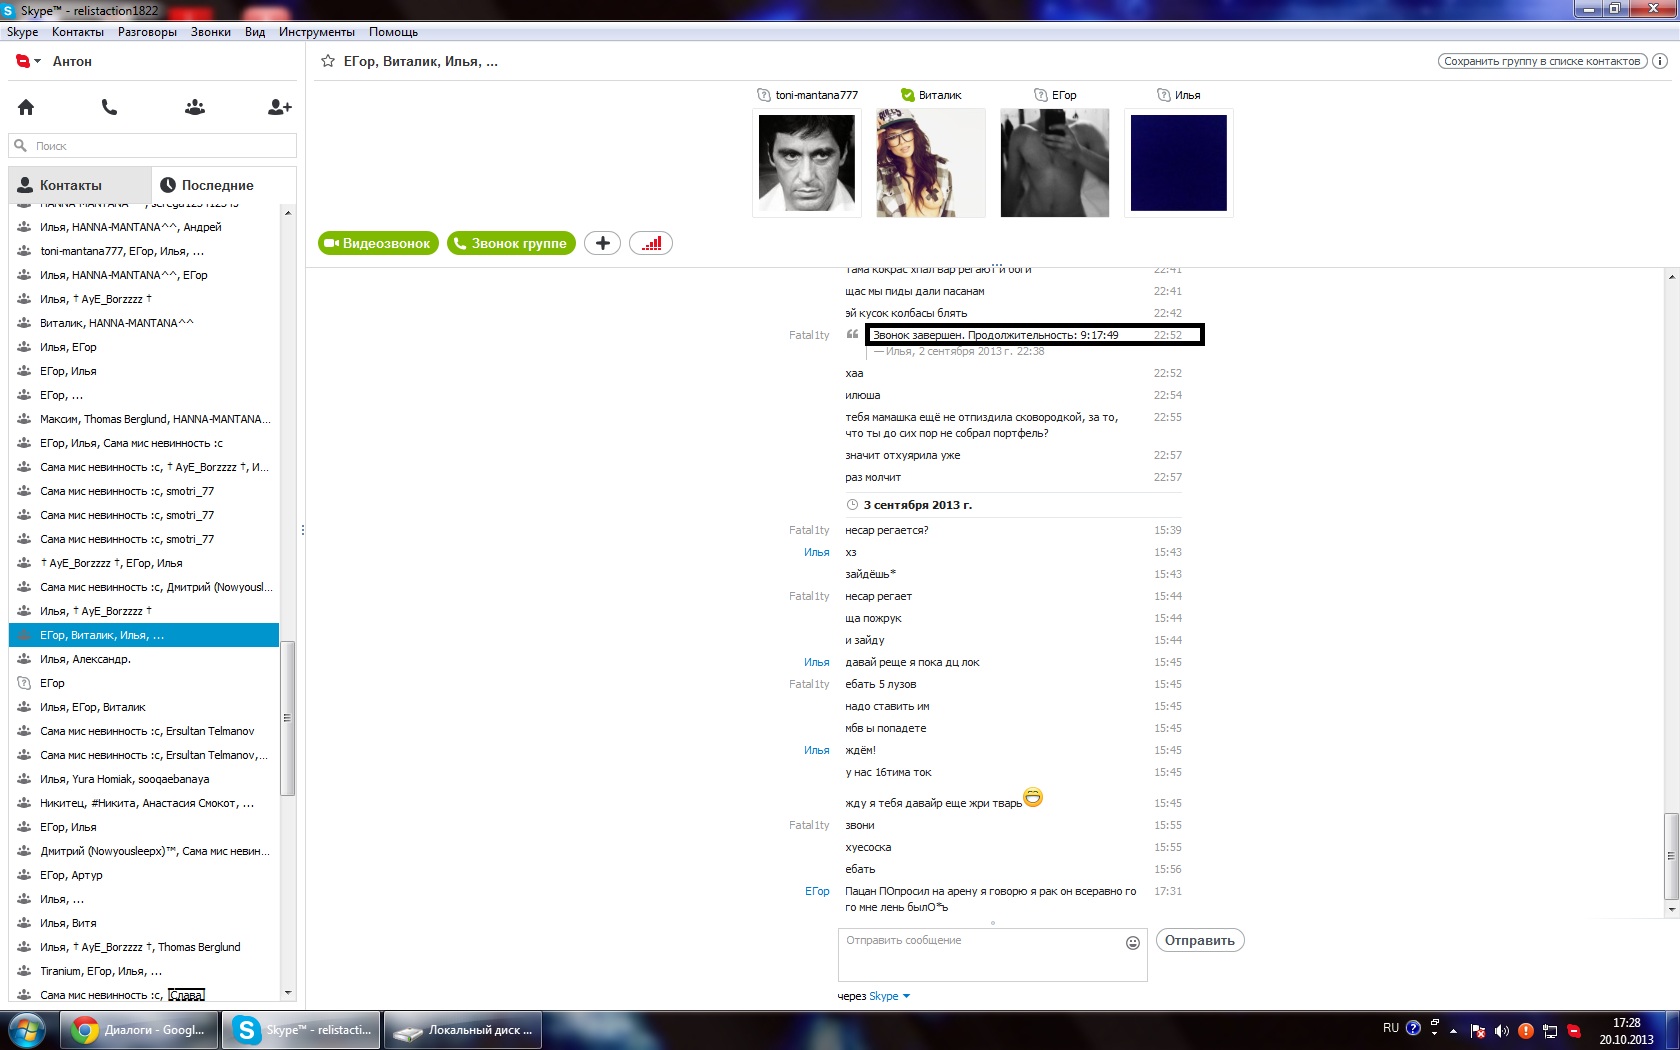Switch to Chrome Диалоги taskbar window

139,1030
